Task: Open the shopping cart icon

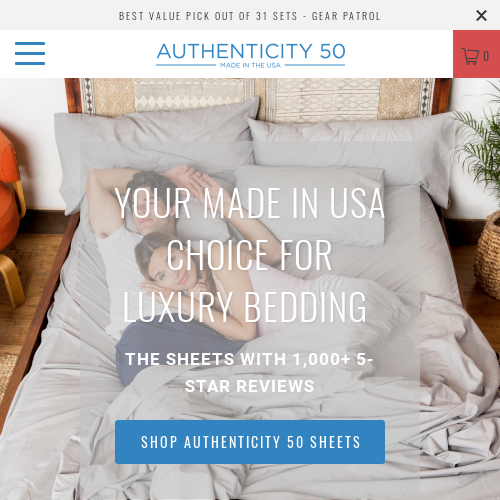Action: (x=470, y=56)
